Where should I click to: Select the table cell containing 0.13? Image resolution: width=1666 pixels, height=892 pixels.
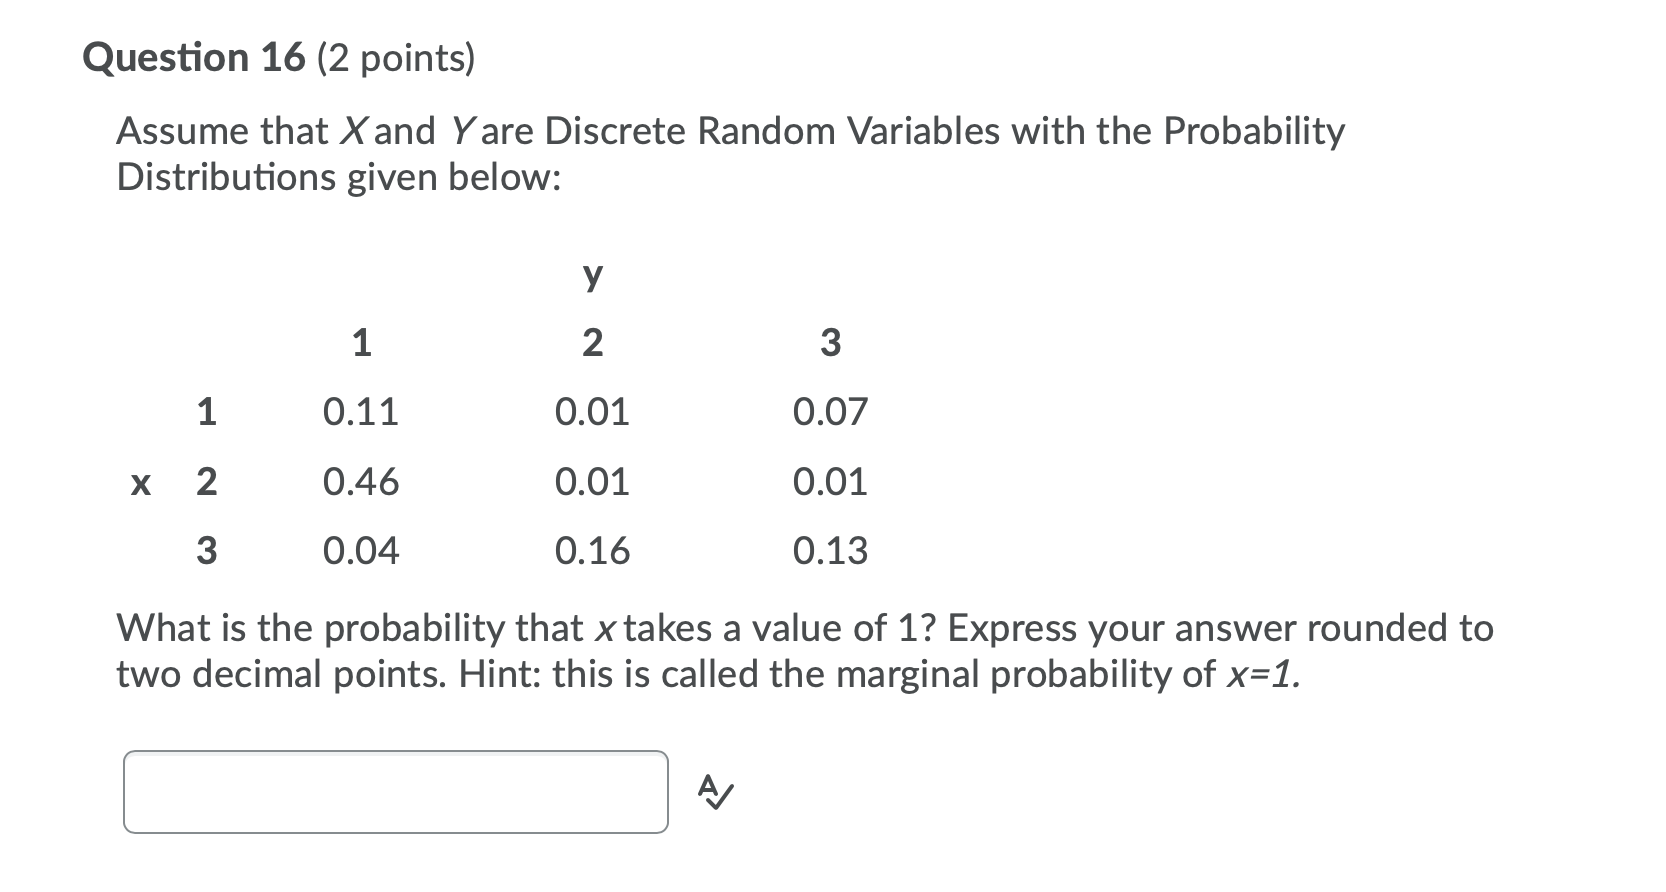point(830,550)
